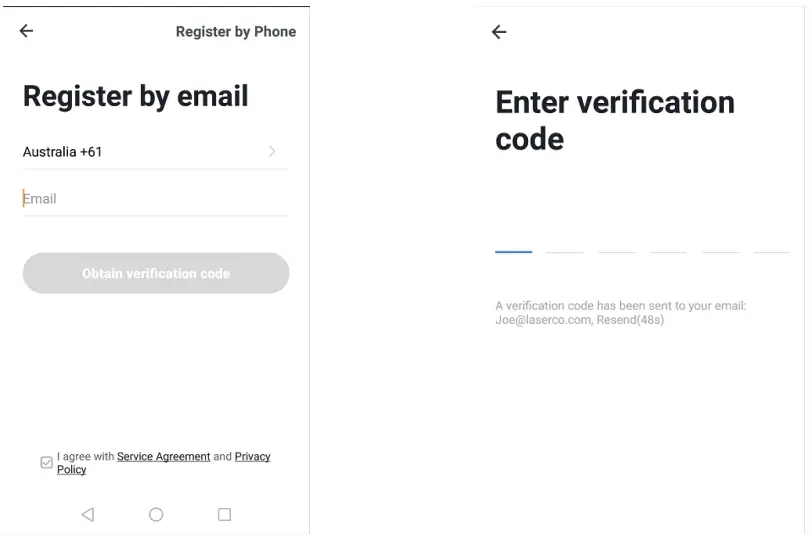812x547 pixels.
Task: Tap Resend(48s) to resend the code
Action: (x=631, y=321)
